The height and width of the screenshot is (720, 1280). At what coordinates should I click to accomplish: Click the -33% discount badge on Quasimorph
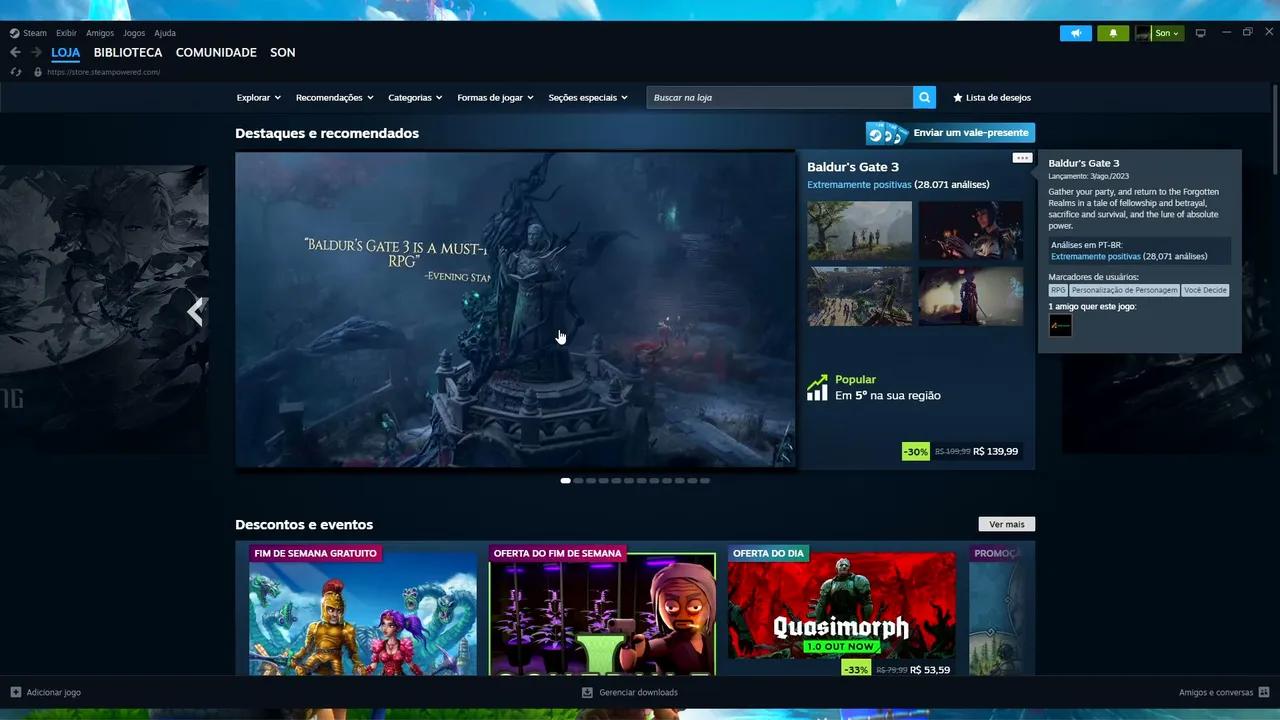click(x=856, y=669)
